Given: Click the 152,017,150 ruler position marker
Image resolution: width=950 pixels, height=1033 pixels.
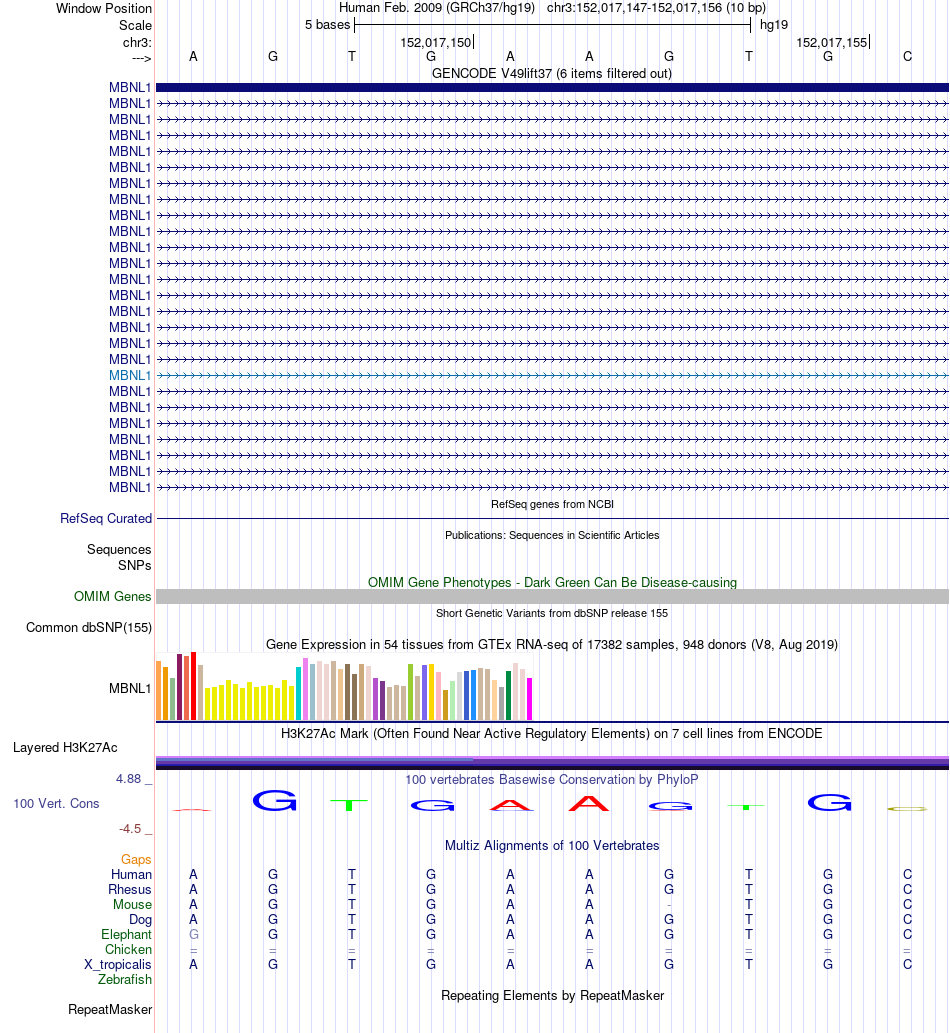Looking at the screenshot, I should point(437,43).
